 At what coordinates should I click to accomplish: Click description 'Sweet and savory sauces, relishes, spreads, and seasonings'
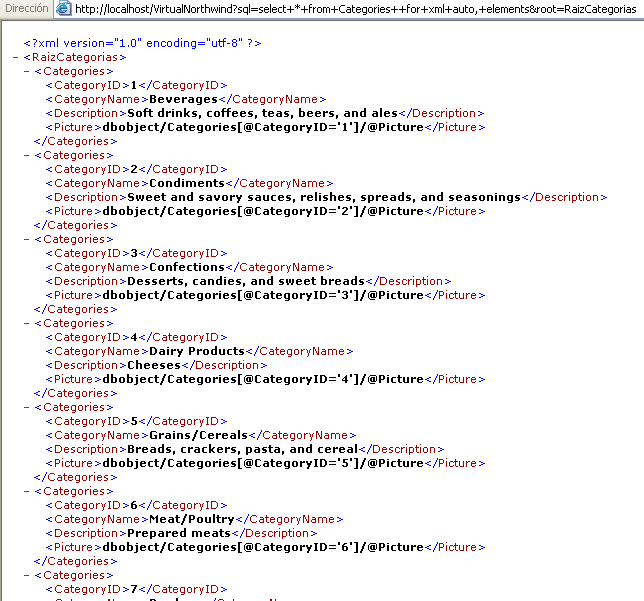point(324,197)
